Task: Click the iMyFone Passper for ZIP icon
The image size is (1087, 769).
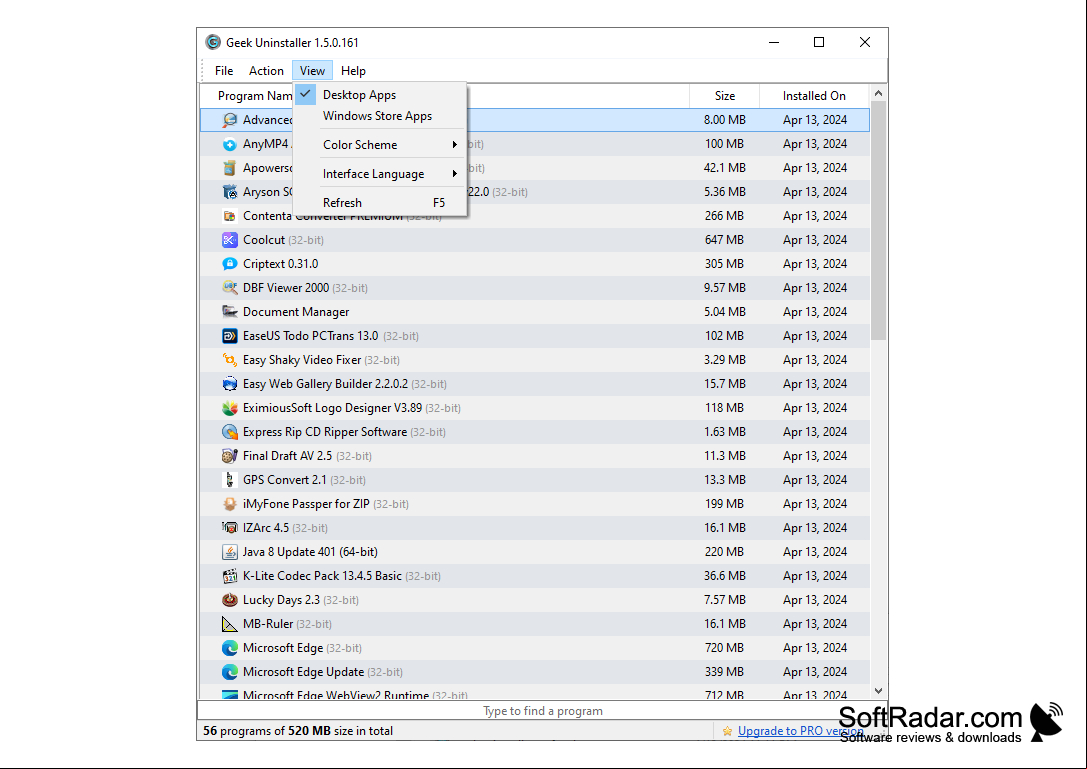Action: point(229,504)
